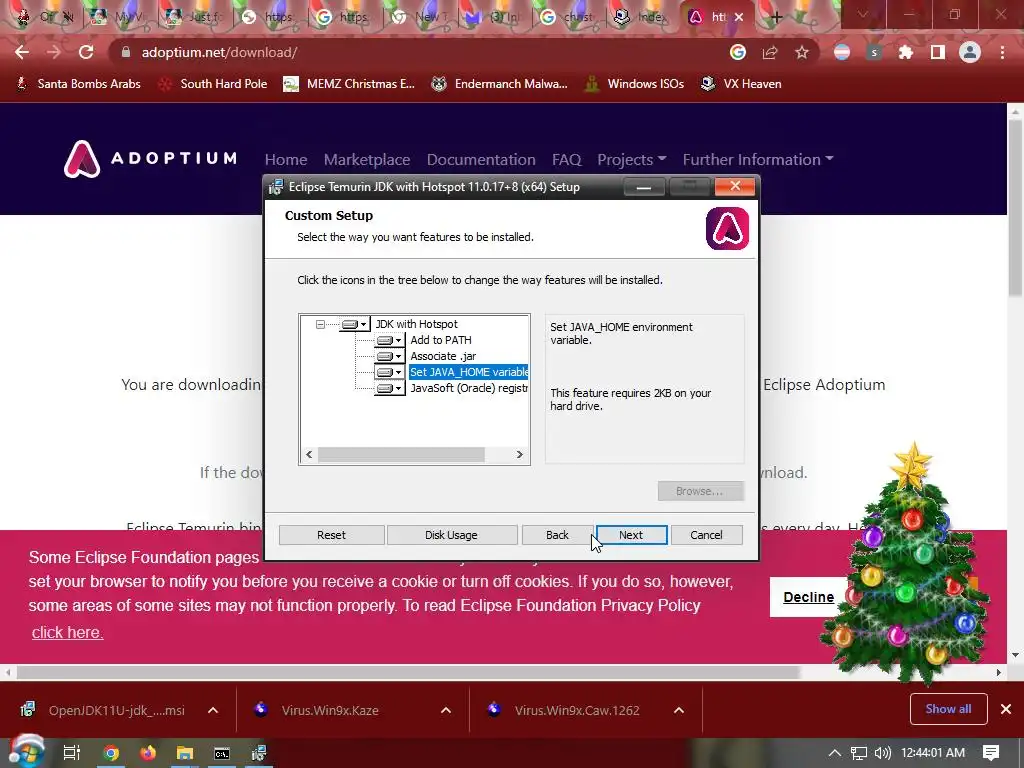Screen dimensions: 1024x768
Task: Click the striped flag extension icon
Action: (x=842, y=52)
